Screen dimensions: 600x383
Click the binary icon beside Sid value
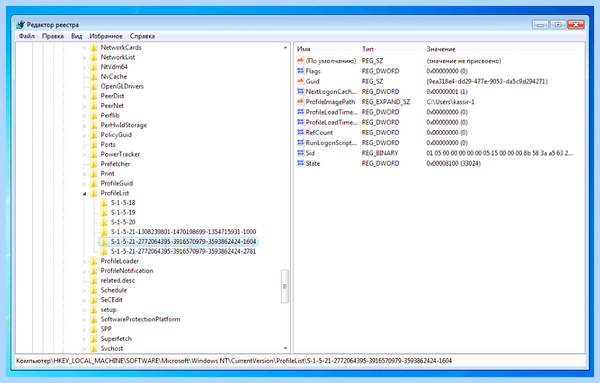tap(300, 153)
